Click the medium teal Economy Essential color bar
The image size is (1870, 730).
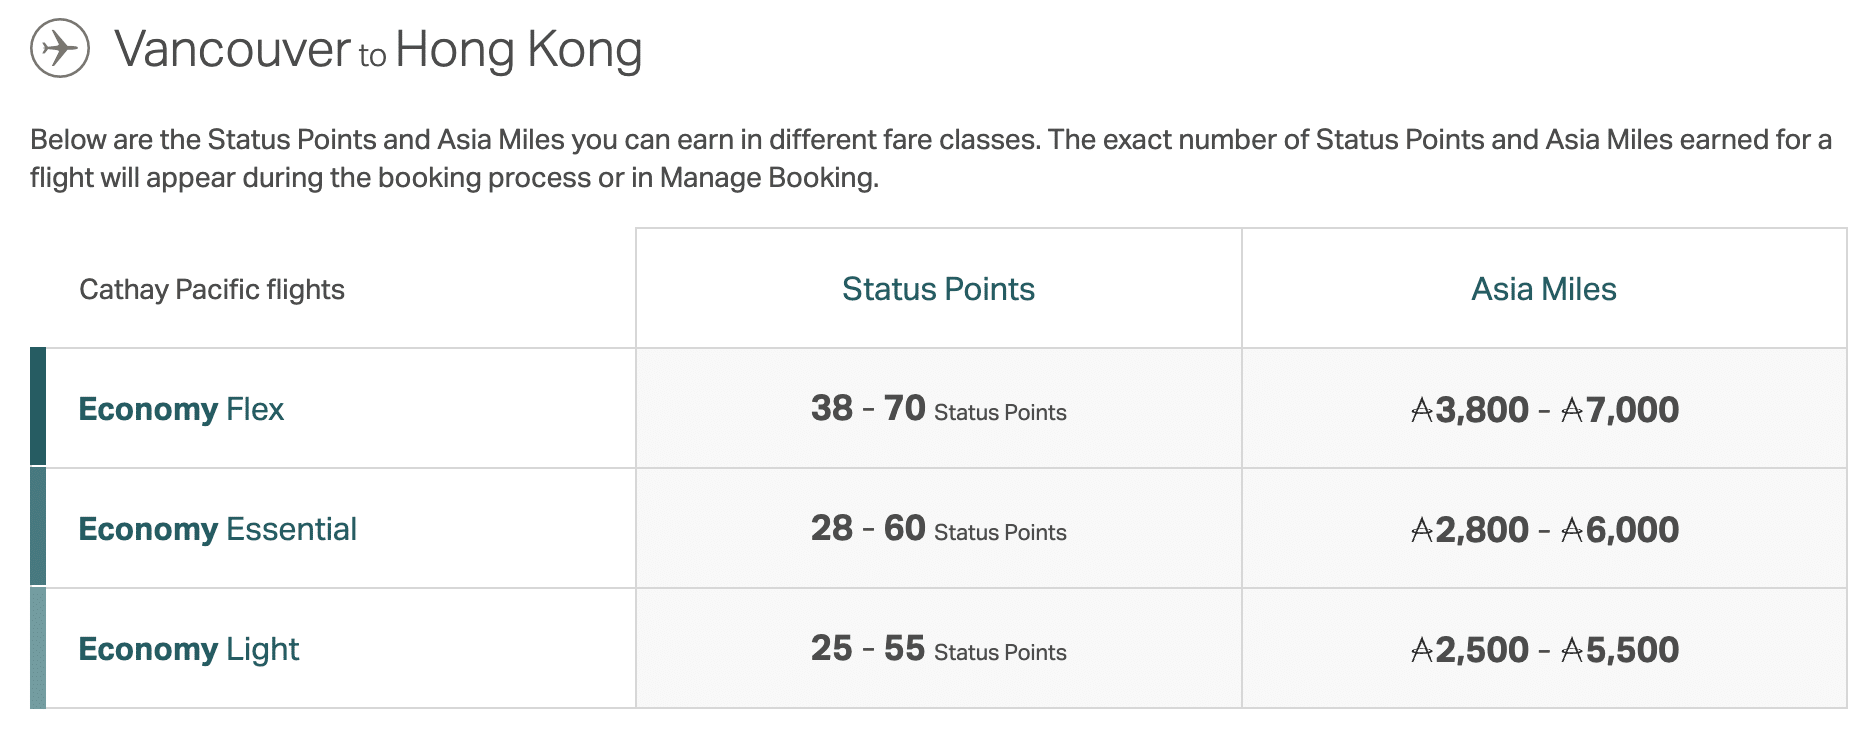pos(38,527)
